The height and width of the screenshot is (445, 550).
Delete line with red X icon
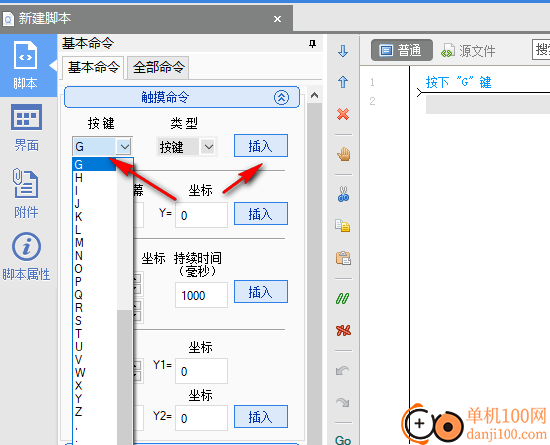(343, 114)
